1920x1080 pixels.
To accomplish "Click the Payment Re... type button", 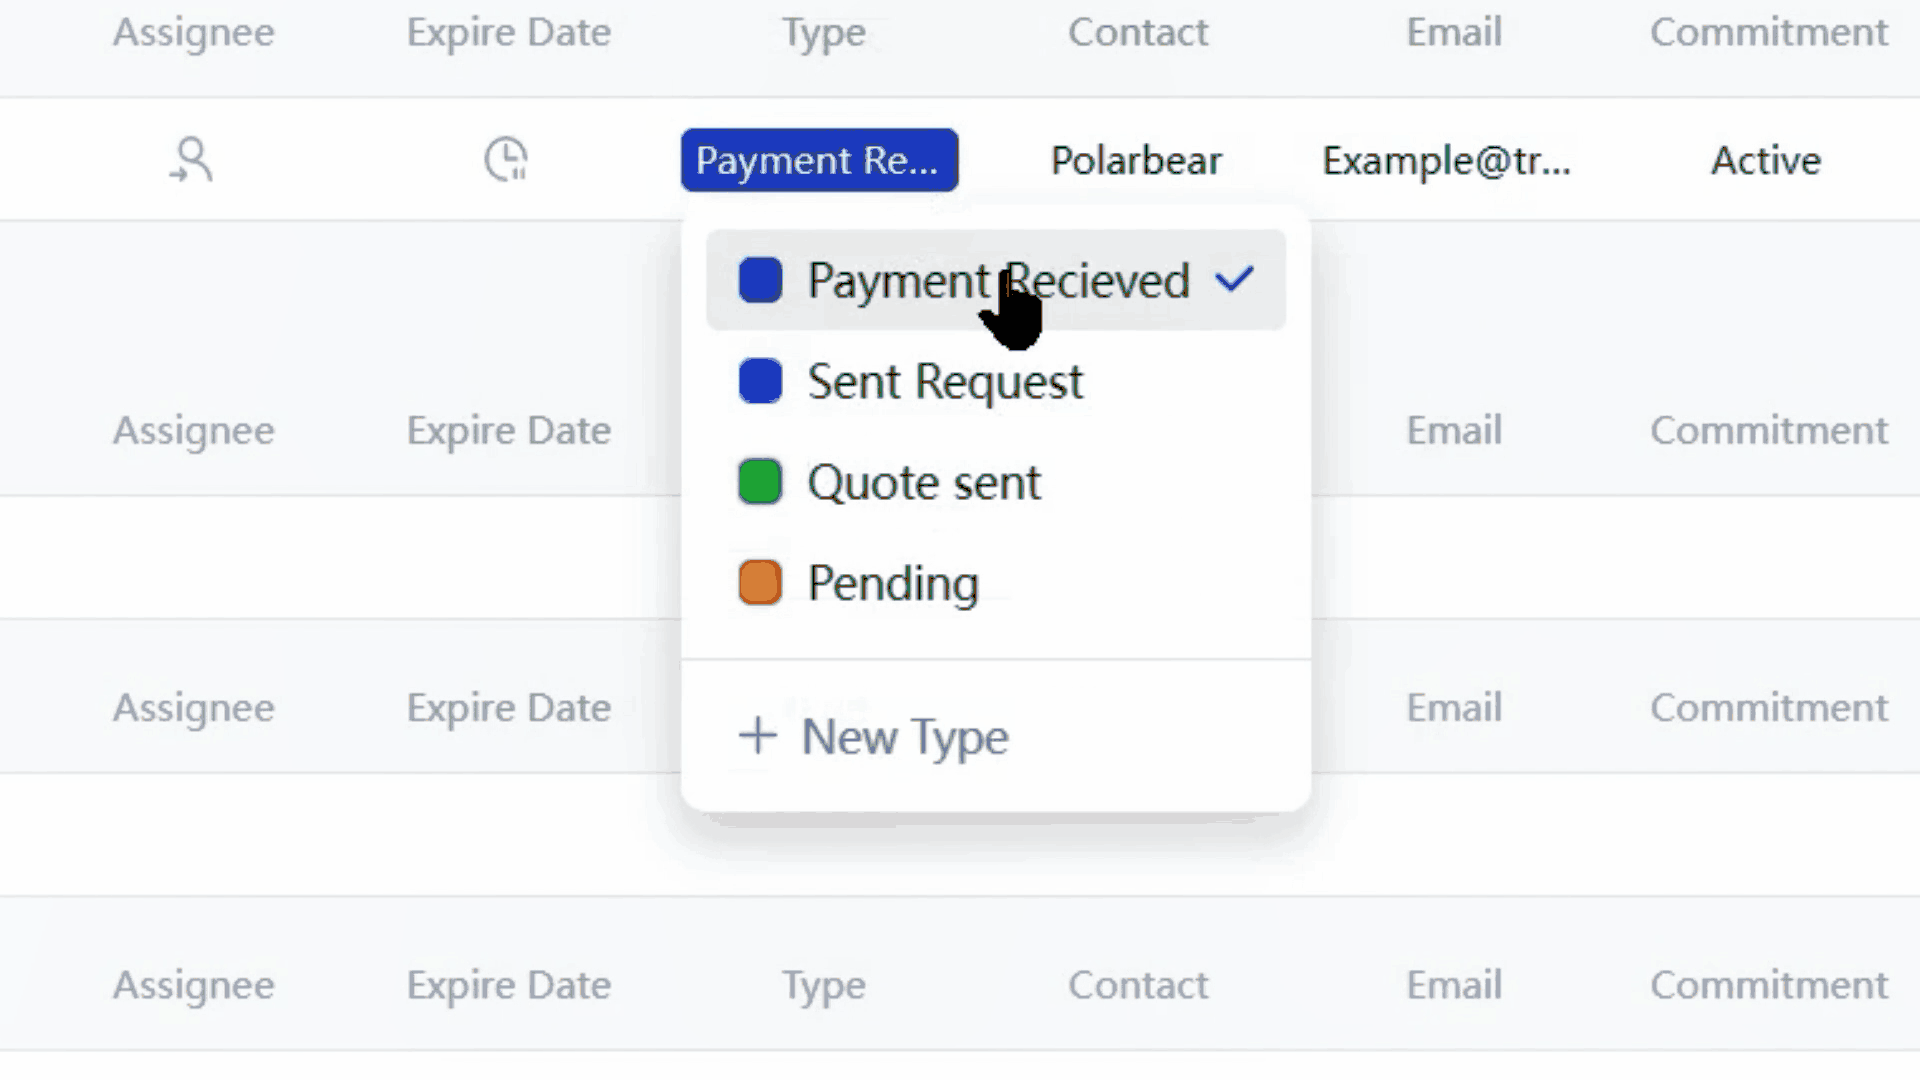I will tap(819, 160).
